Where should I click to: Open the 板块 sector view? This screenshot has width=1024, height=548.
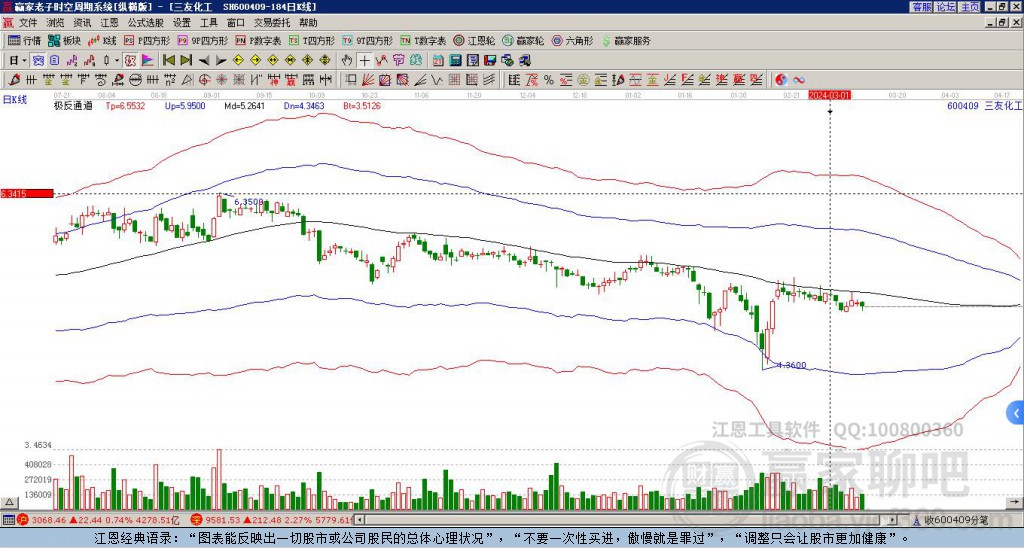[x=65, y=40]
